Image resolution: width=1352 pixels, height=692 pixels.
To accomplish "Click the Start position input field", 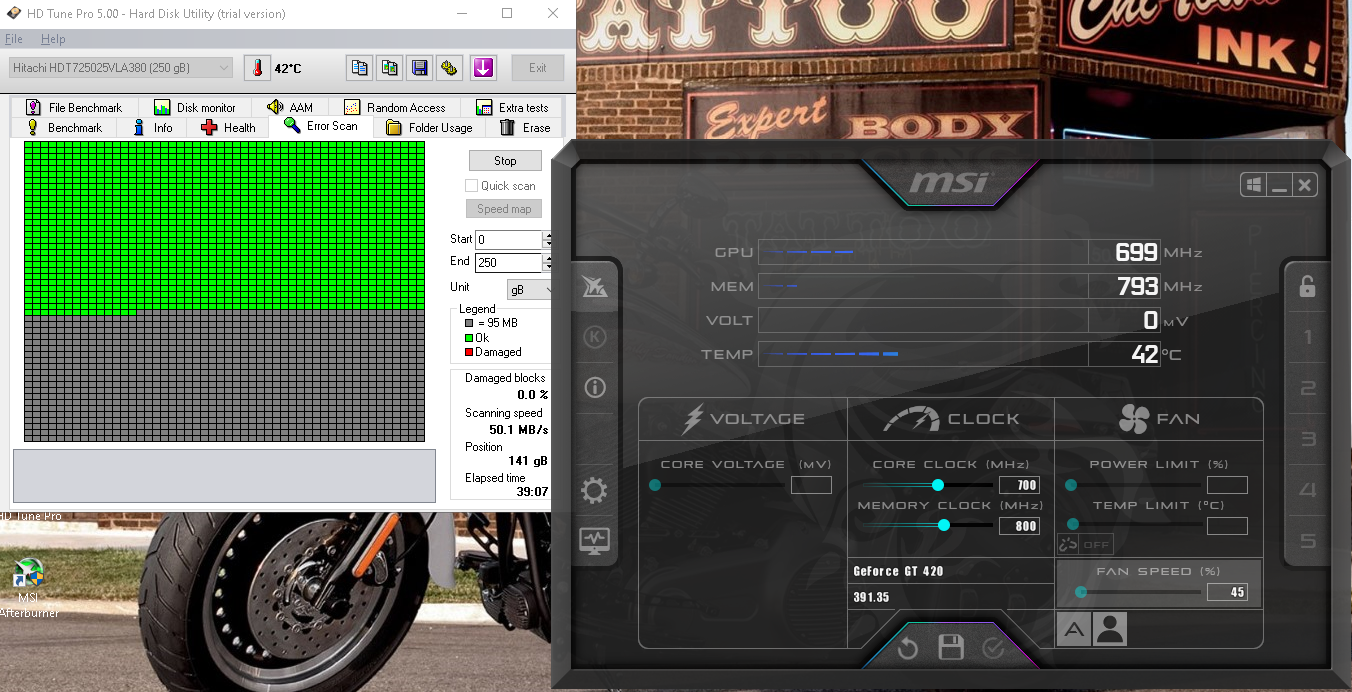I will coord(508,240).
